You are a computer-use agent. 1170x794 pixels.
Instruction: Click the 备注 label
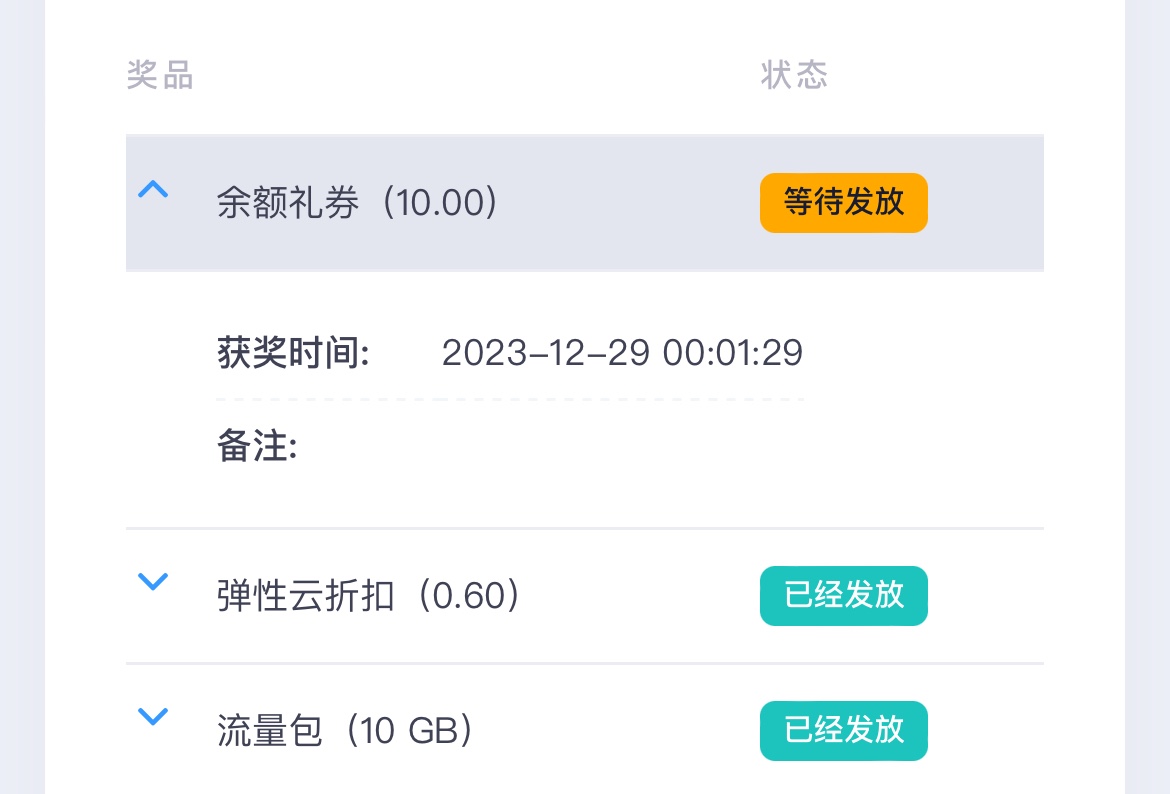257,448
